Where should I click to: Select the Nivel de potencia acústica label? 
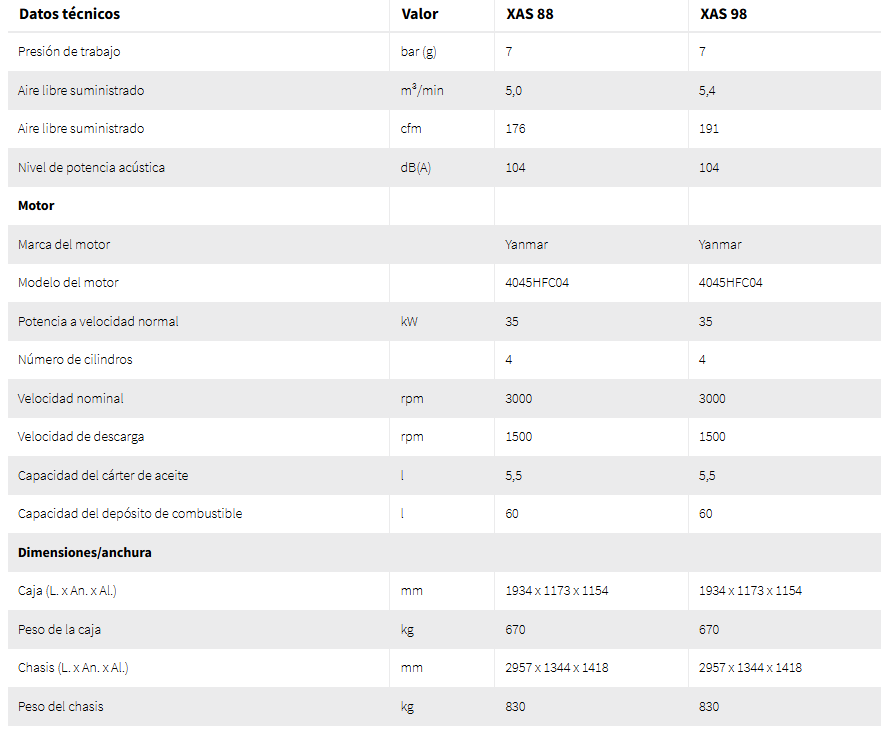pos(91,167)
